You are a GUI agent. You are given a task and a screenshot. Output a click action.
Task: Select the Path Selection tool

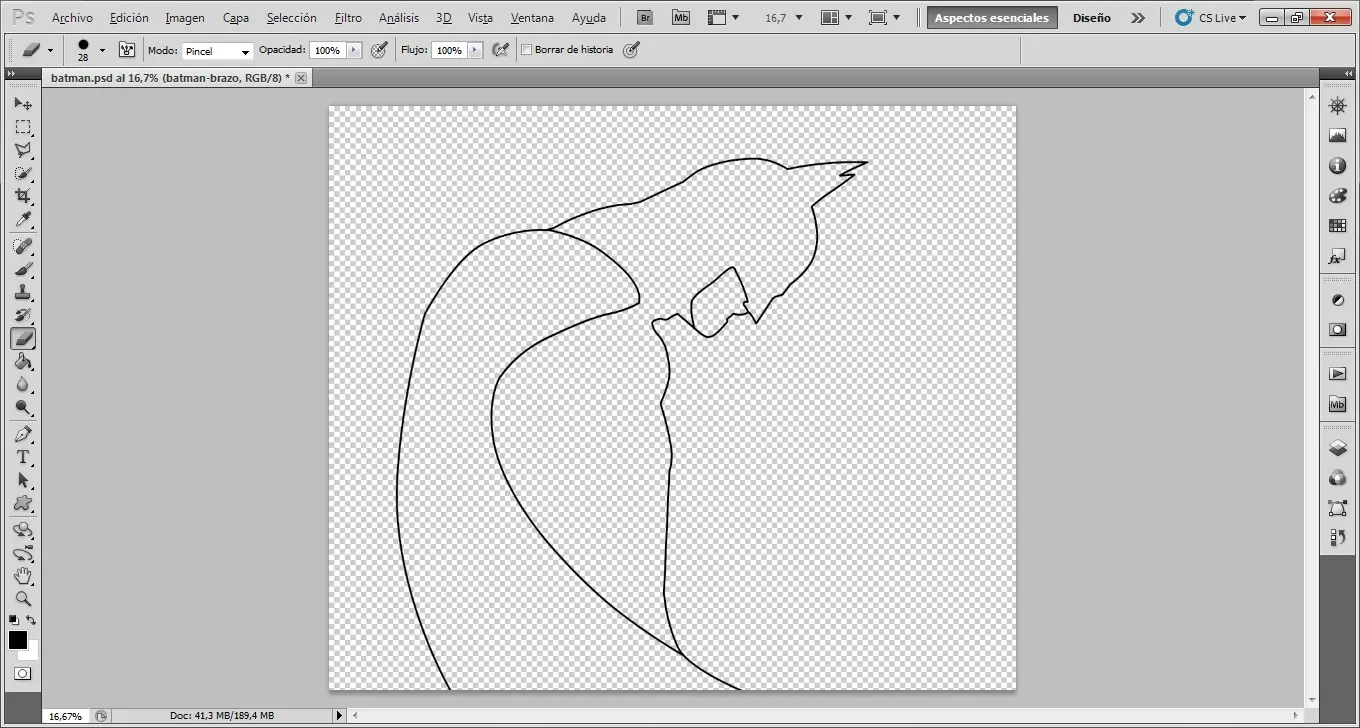[23, 480]
